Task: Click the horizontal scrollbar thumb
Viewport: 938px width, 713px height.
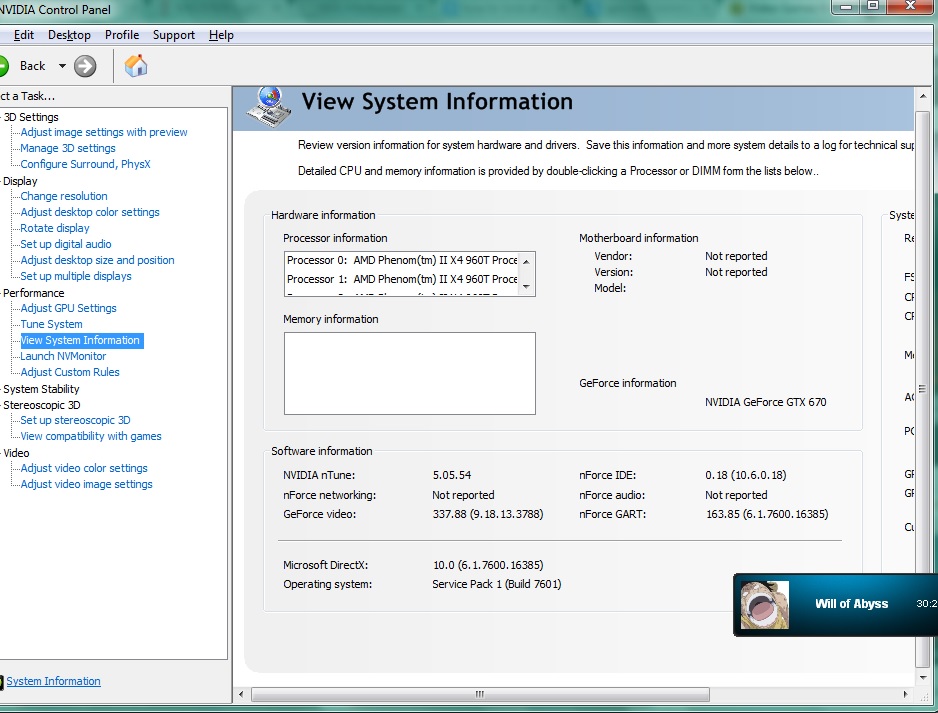Action: point(480,694)
